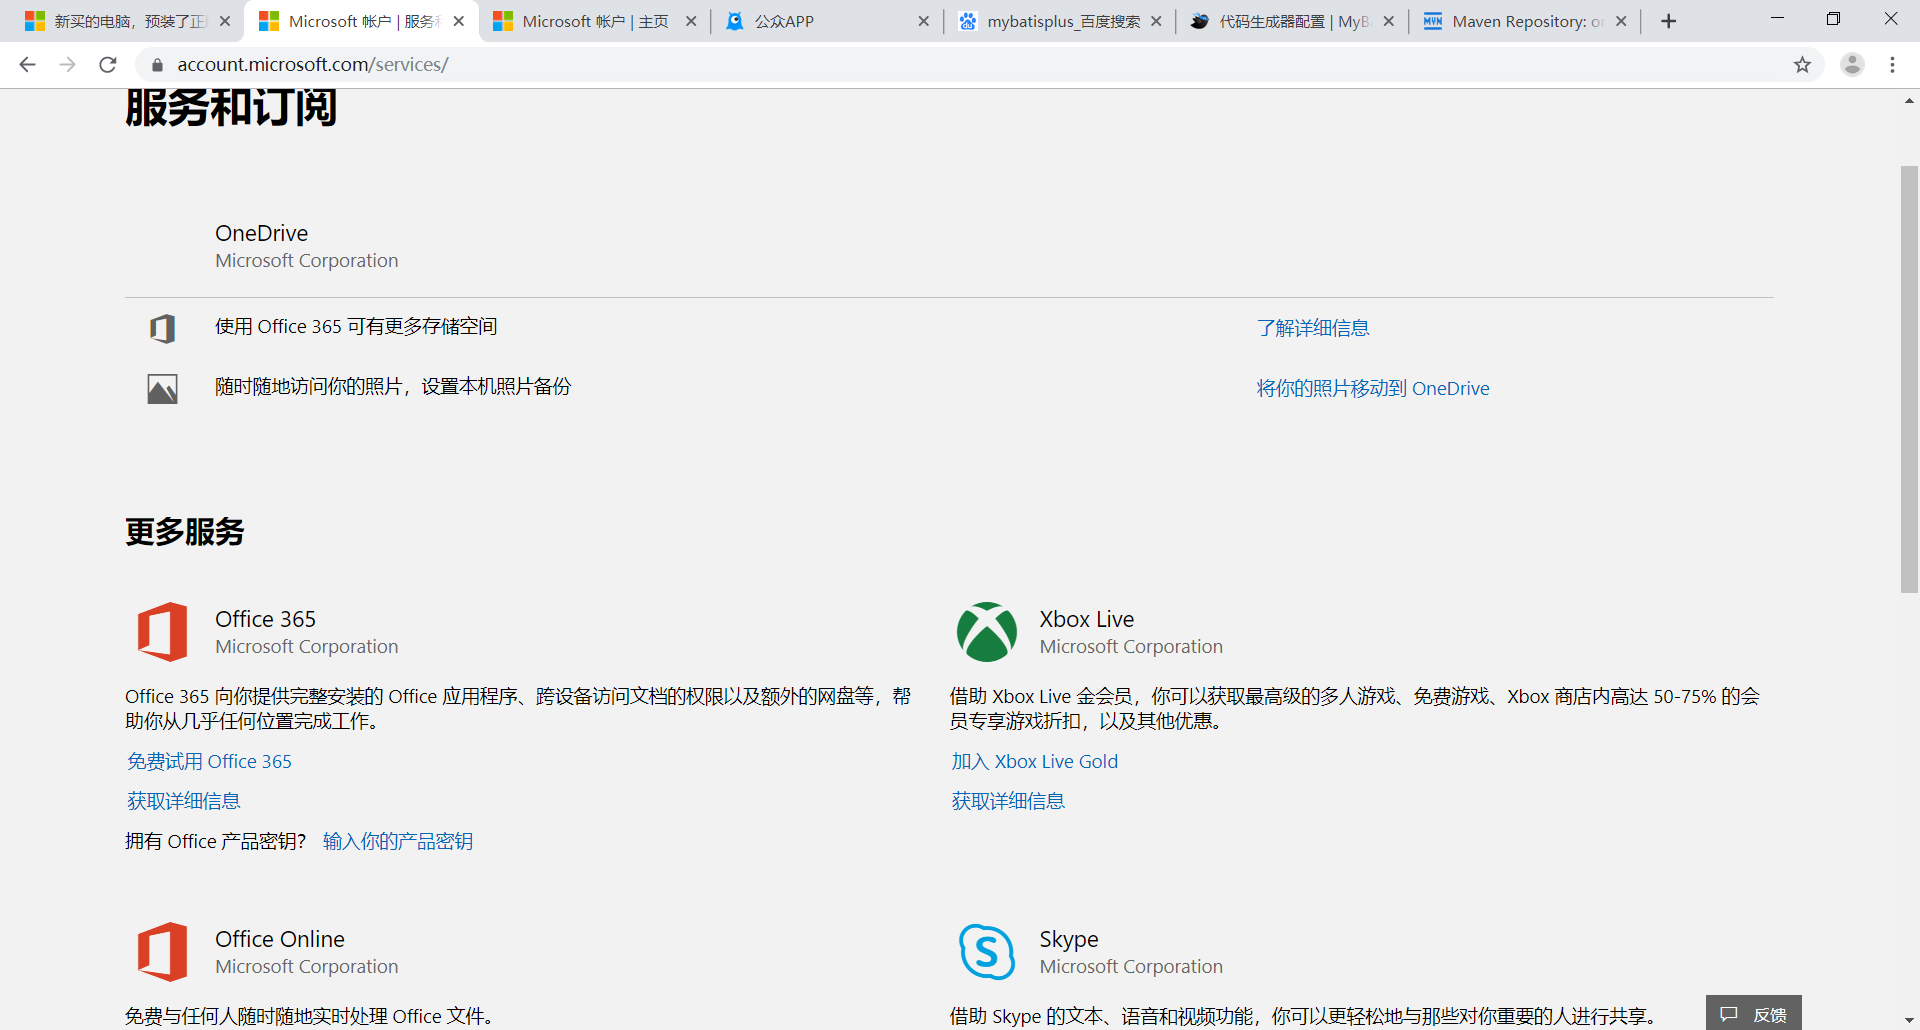Click the Office 365 service heading
Image resolution: width=1920 pixels, height=1030 pixels.
pos(265,619)
